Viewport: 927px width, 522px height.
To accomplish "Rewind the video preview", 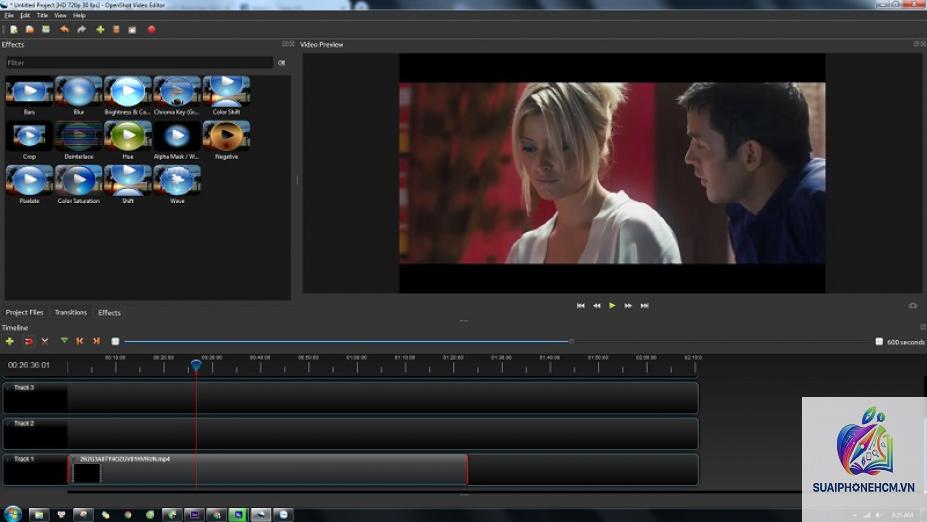I will (x=597, y=306).
